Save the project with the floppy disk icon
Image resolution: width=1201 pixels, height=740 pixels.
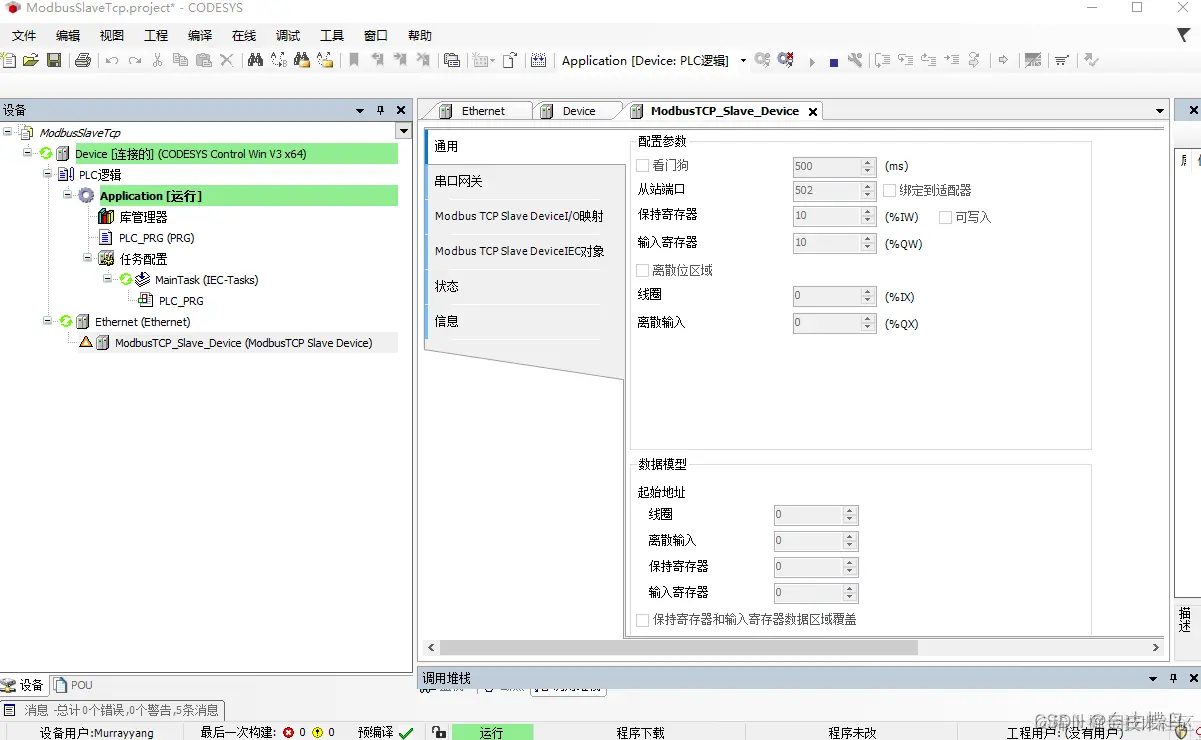point(55,60)
